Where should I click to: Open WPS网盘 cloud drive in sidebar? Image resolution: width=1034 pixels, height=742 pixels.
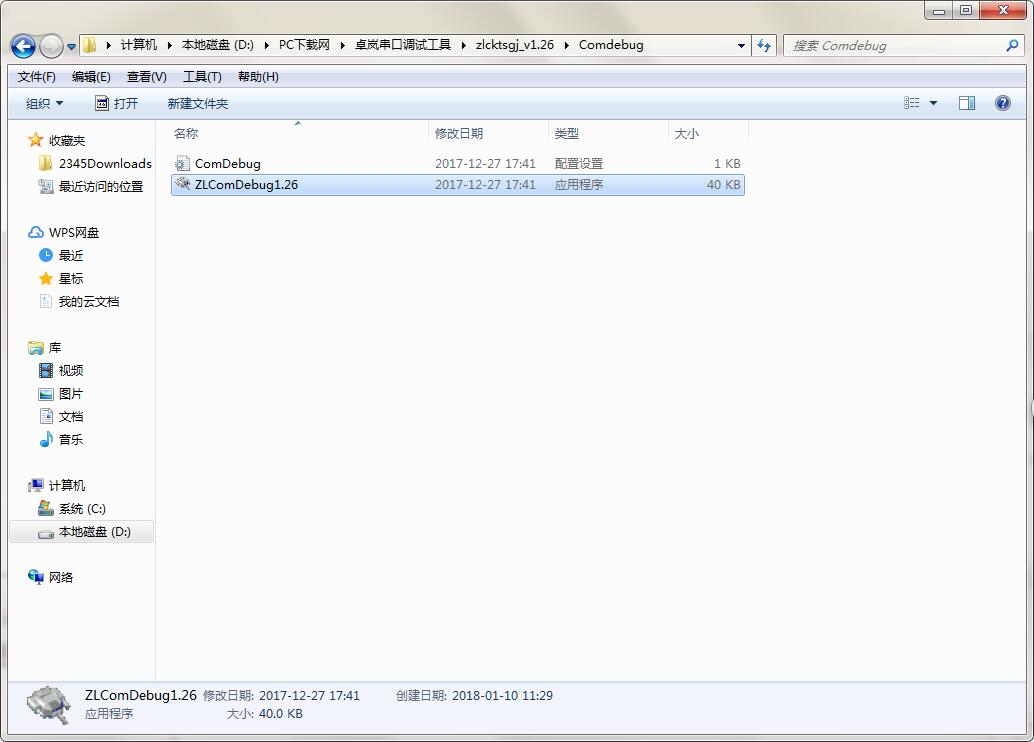pos(73,232)
